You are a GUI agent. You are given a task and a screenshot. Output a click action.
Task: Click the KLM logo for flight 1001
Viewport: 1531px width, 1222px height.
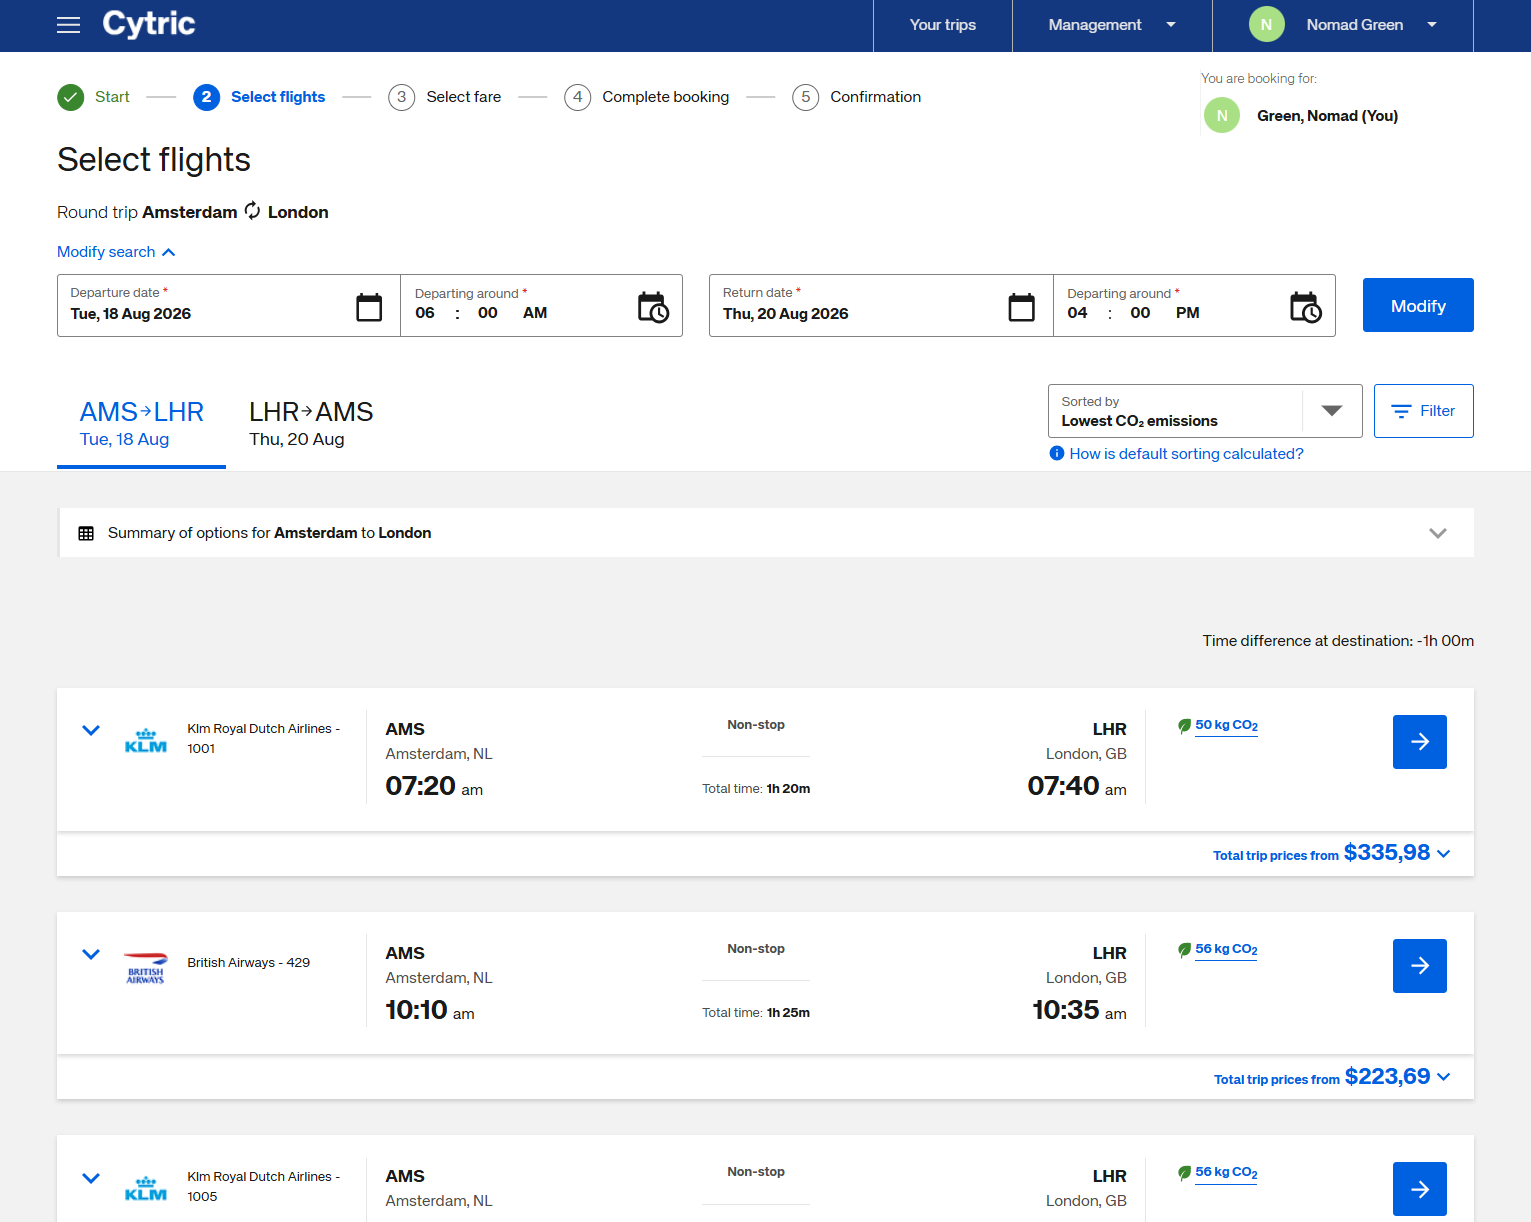(x=146, y=741)
